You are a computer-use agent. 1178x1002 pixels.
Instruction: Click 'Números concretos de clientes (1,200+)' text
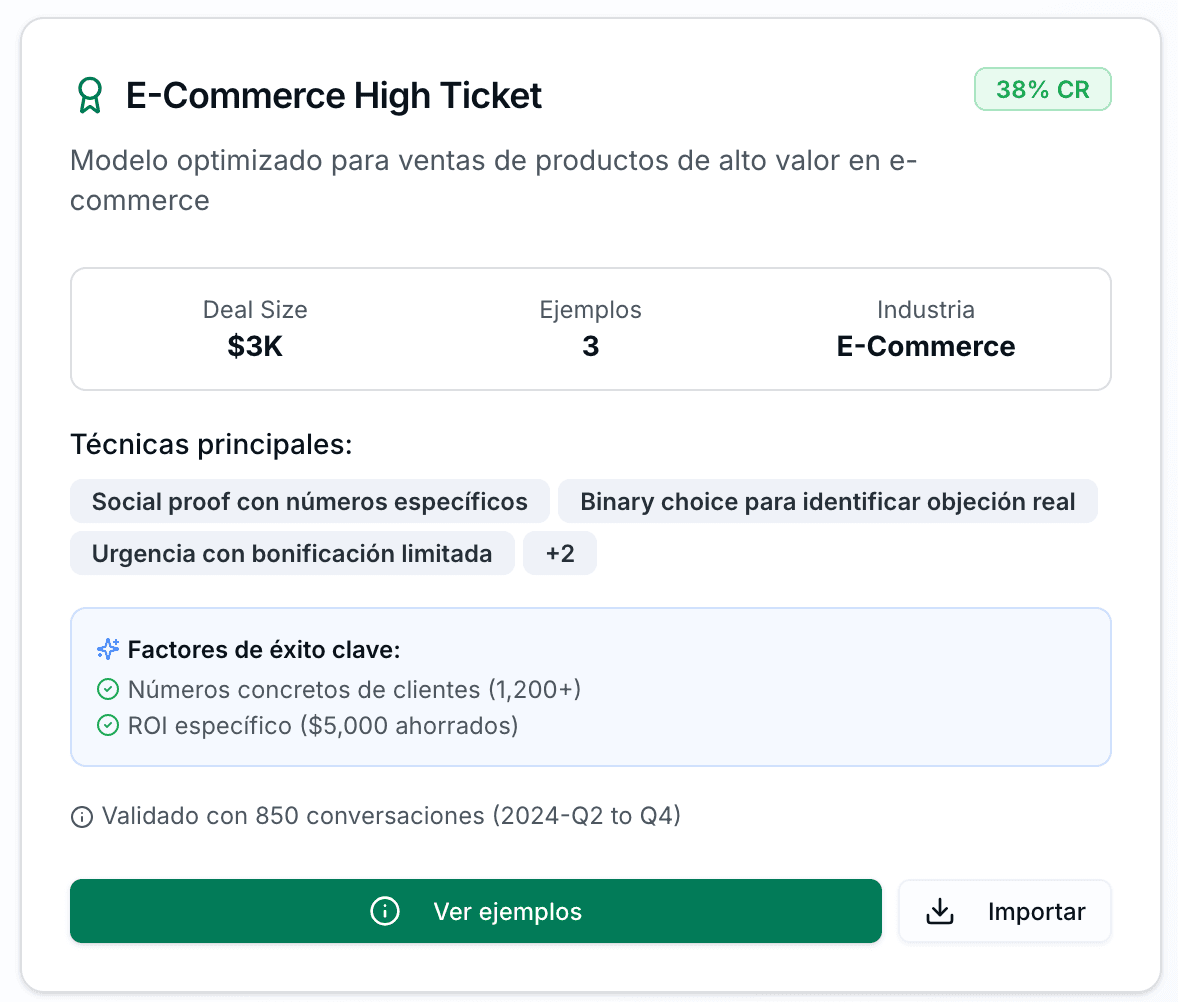[x=355, y=689]
